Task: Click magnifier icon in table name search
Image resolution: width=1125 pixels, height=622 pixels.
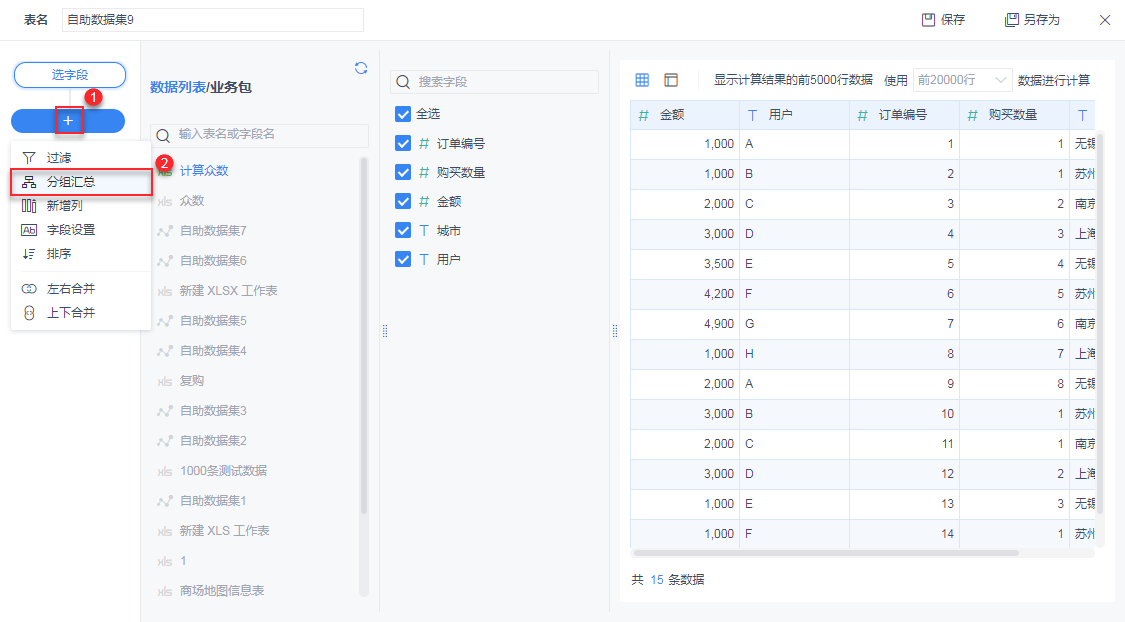Action: tap(164, 135)
